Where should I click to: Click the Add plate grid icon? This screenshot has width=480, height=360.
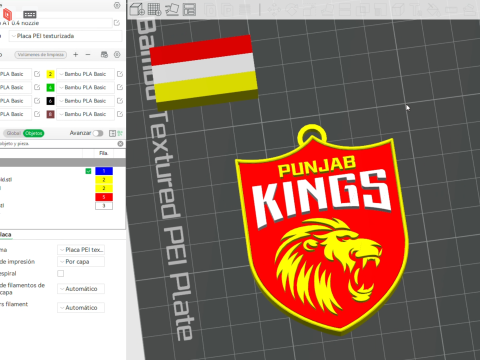[x=154, y=9]
